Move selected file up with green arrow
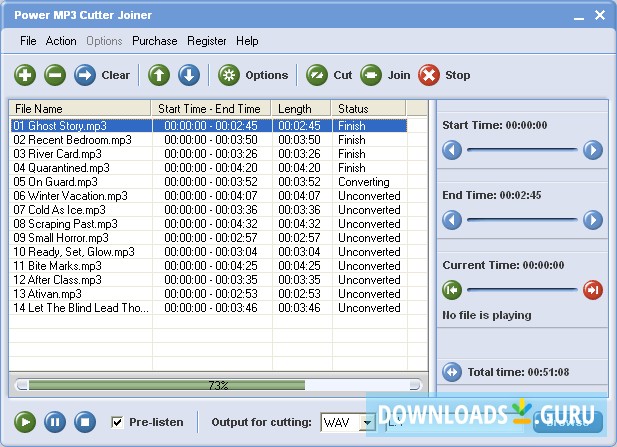 click(159, 75)
